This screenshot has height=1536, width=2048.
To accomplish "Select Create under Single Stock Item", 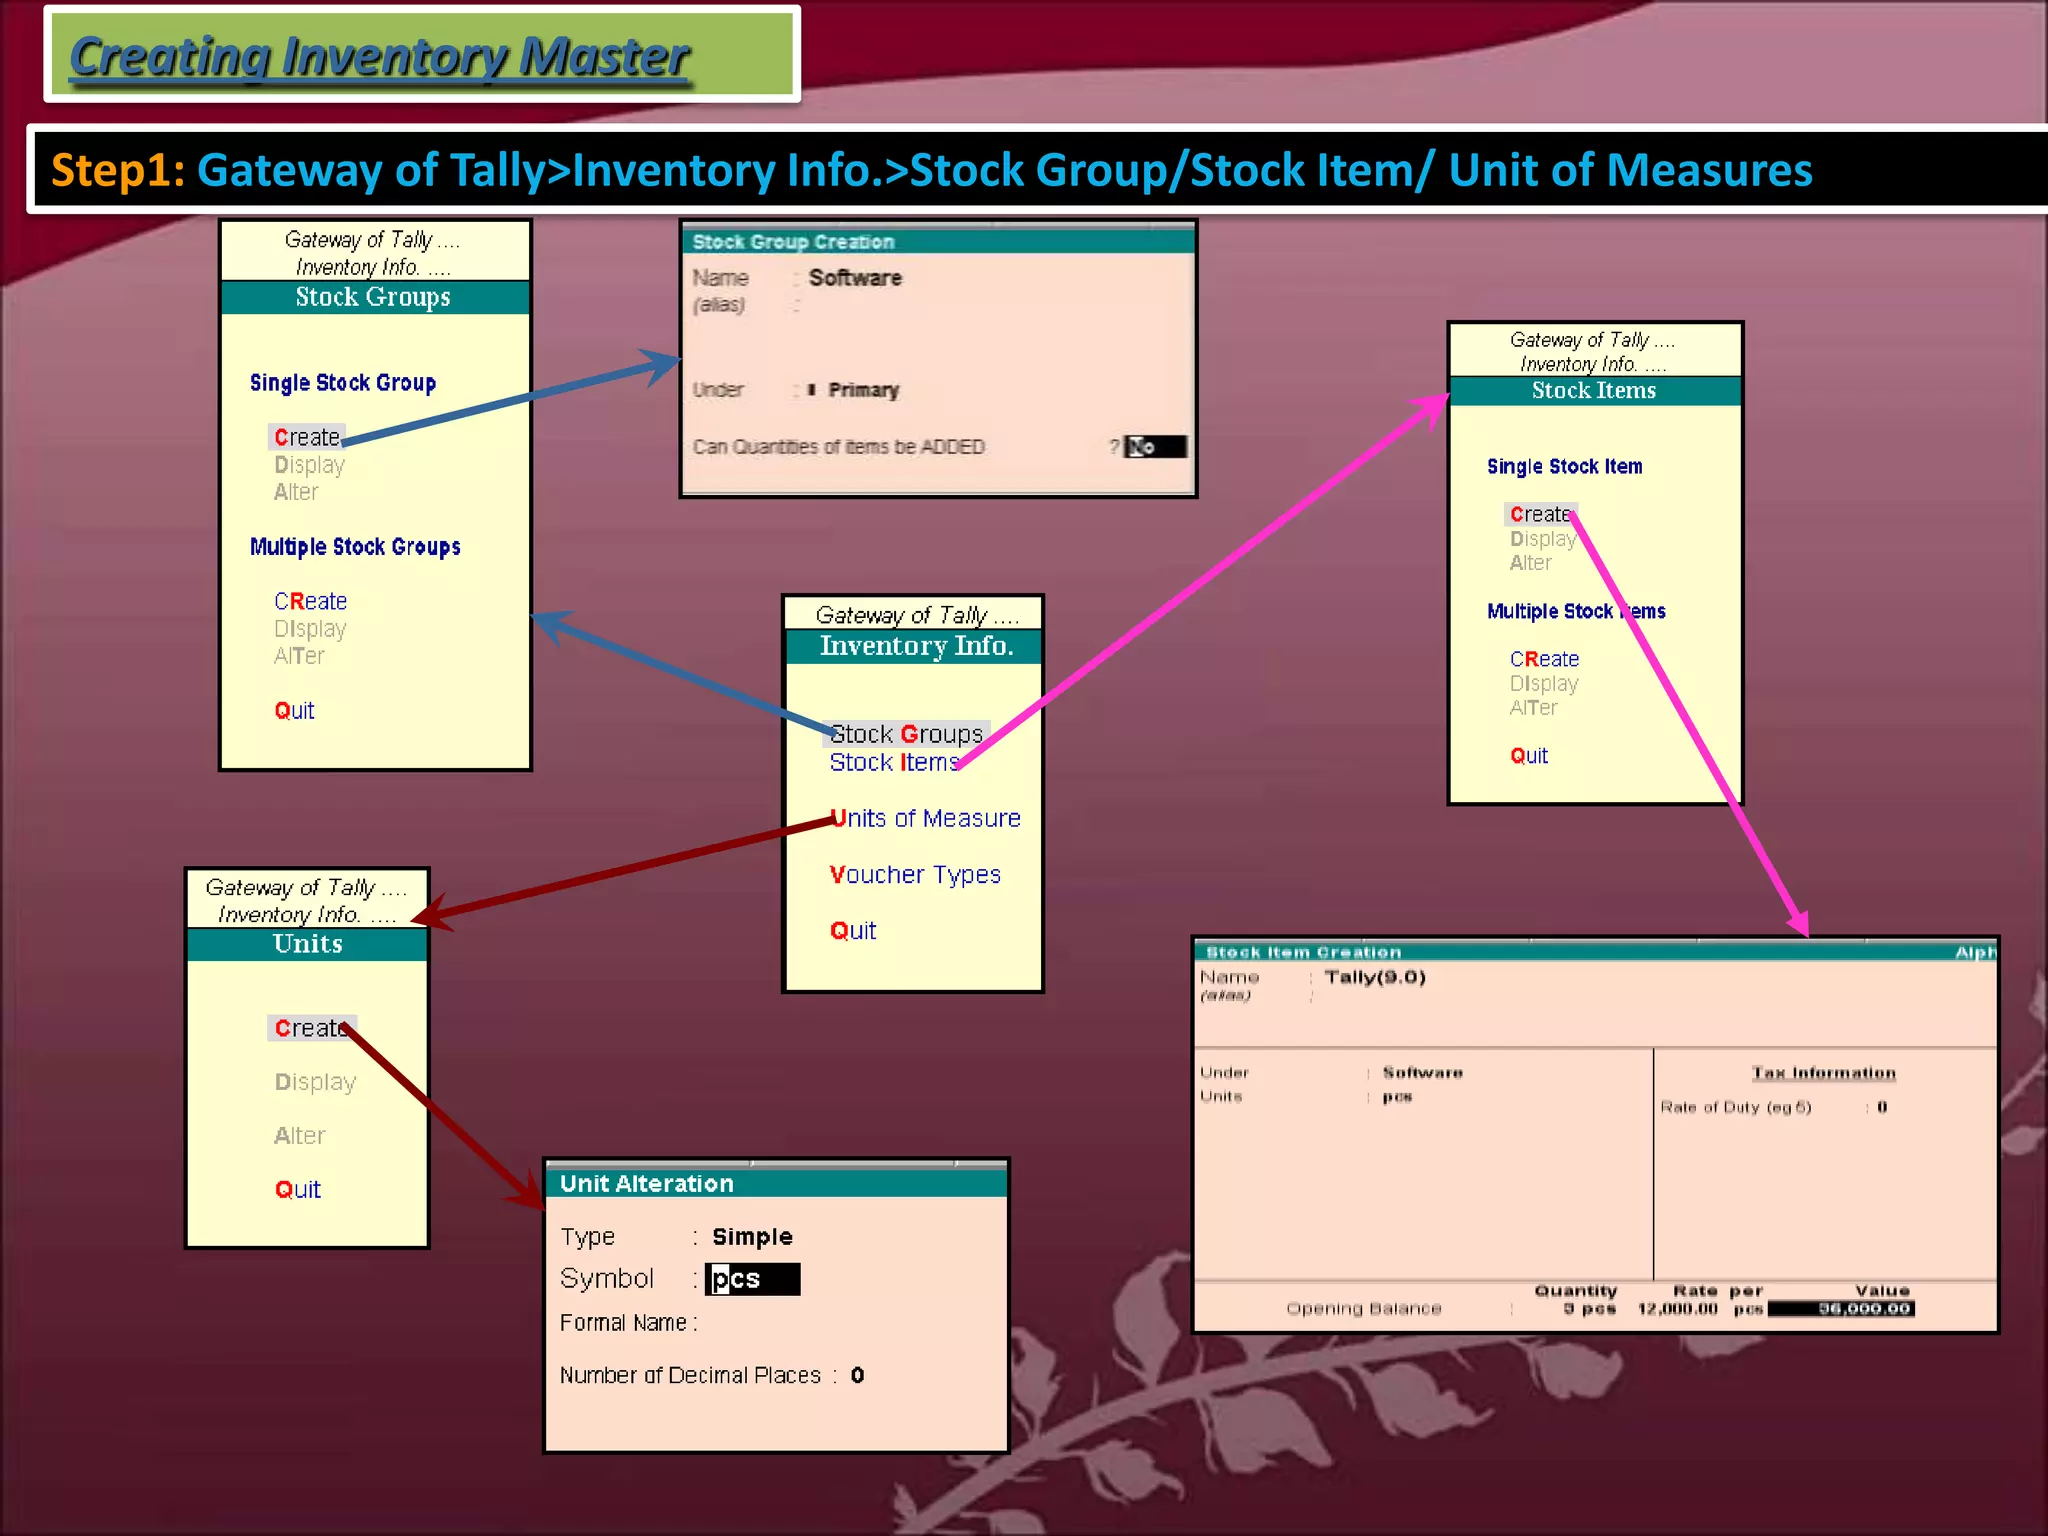I will click(x=1540, y=514).
